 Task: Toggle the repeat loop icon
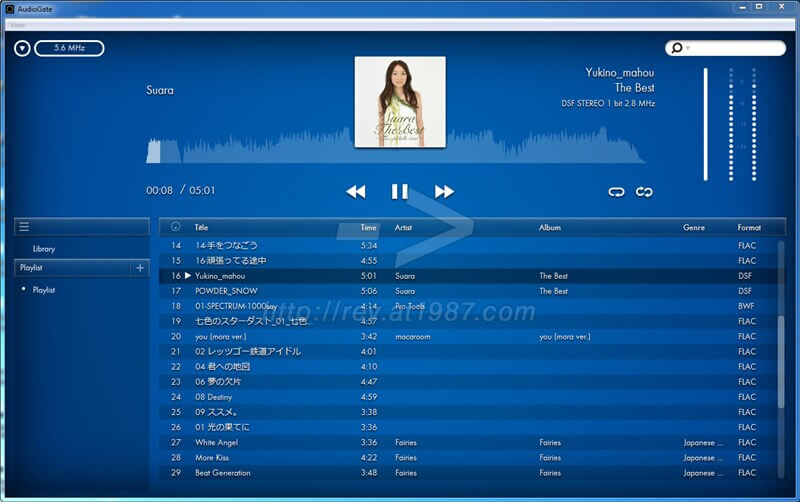[x=616, y=192]
